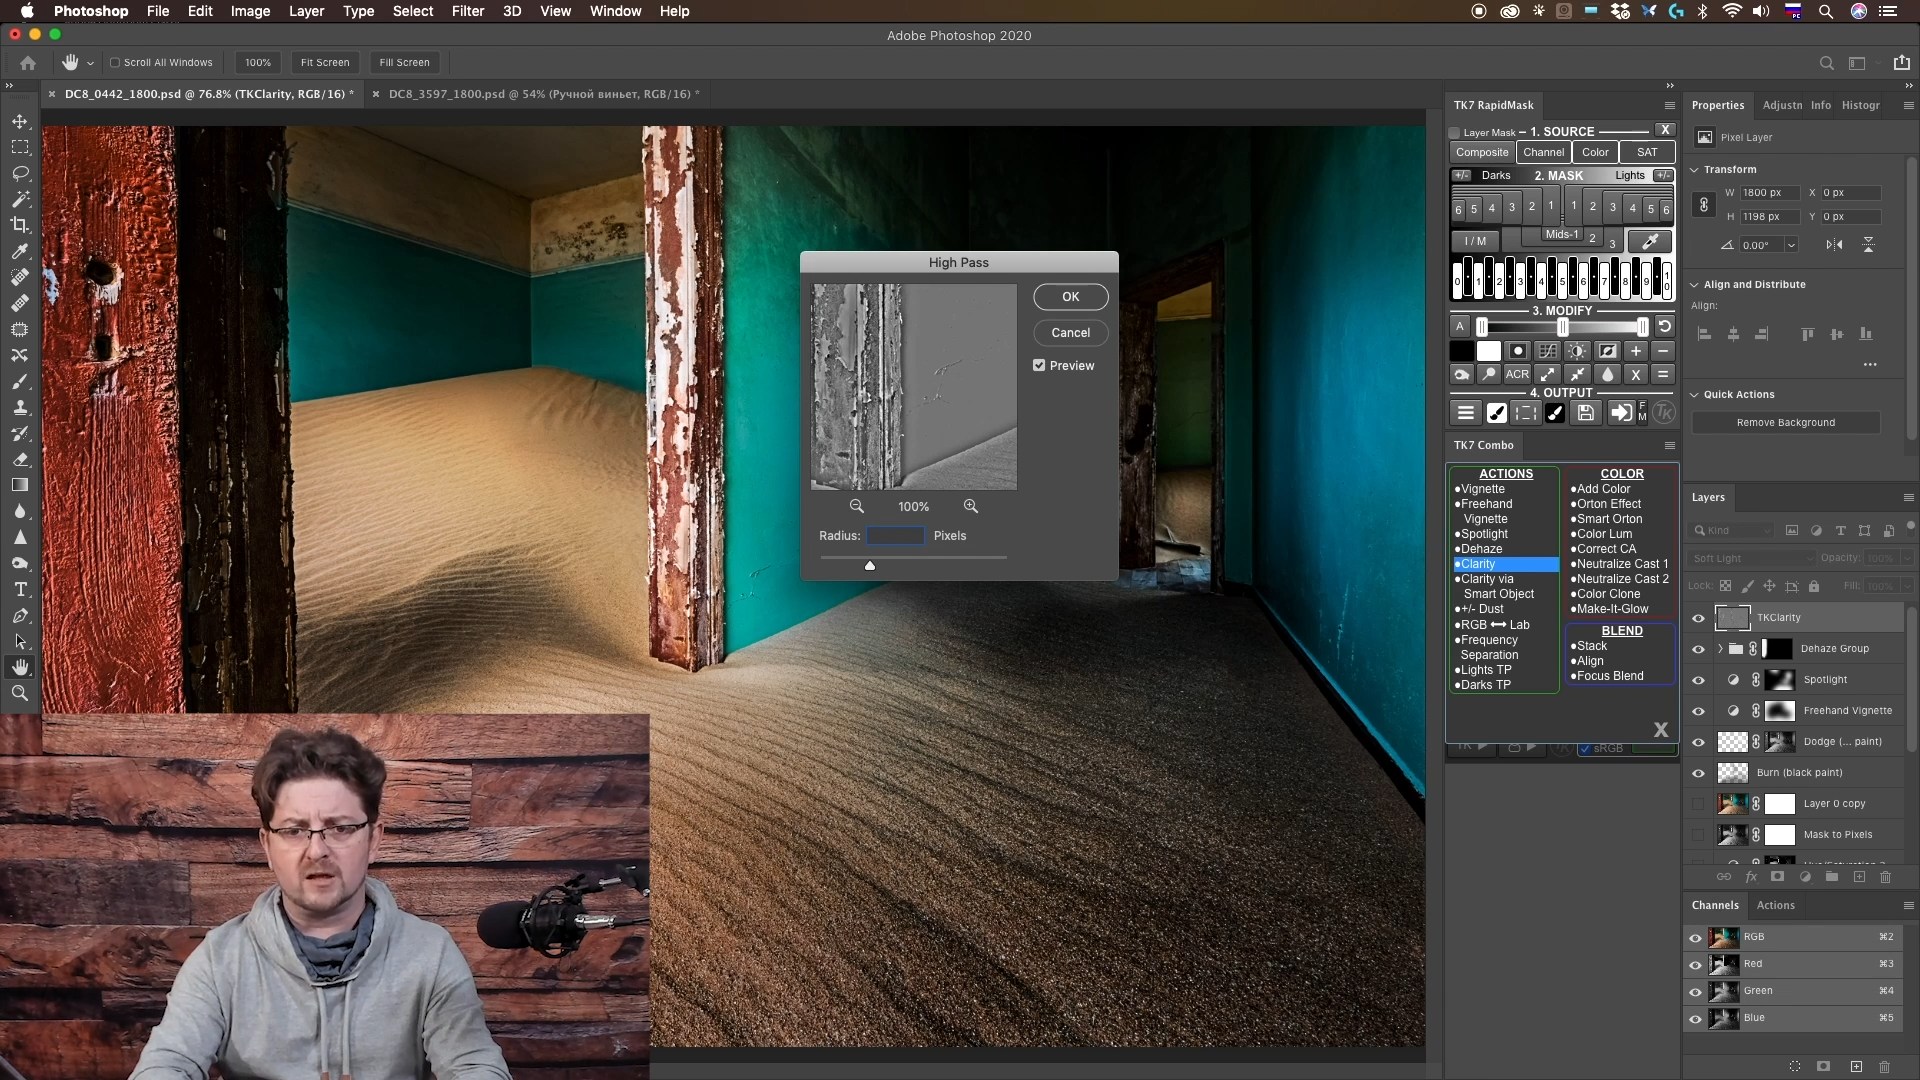Select the Brush tool

coord(20,382)
